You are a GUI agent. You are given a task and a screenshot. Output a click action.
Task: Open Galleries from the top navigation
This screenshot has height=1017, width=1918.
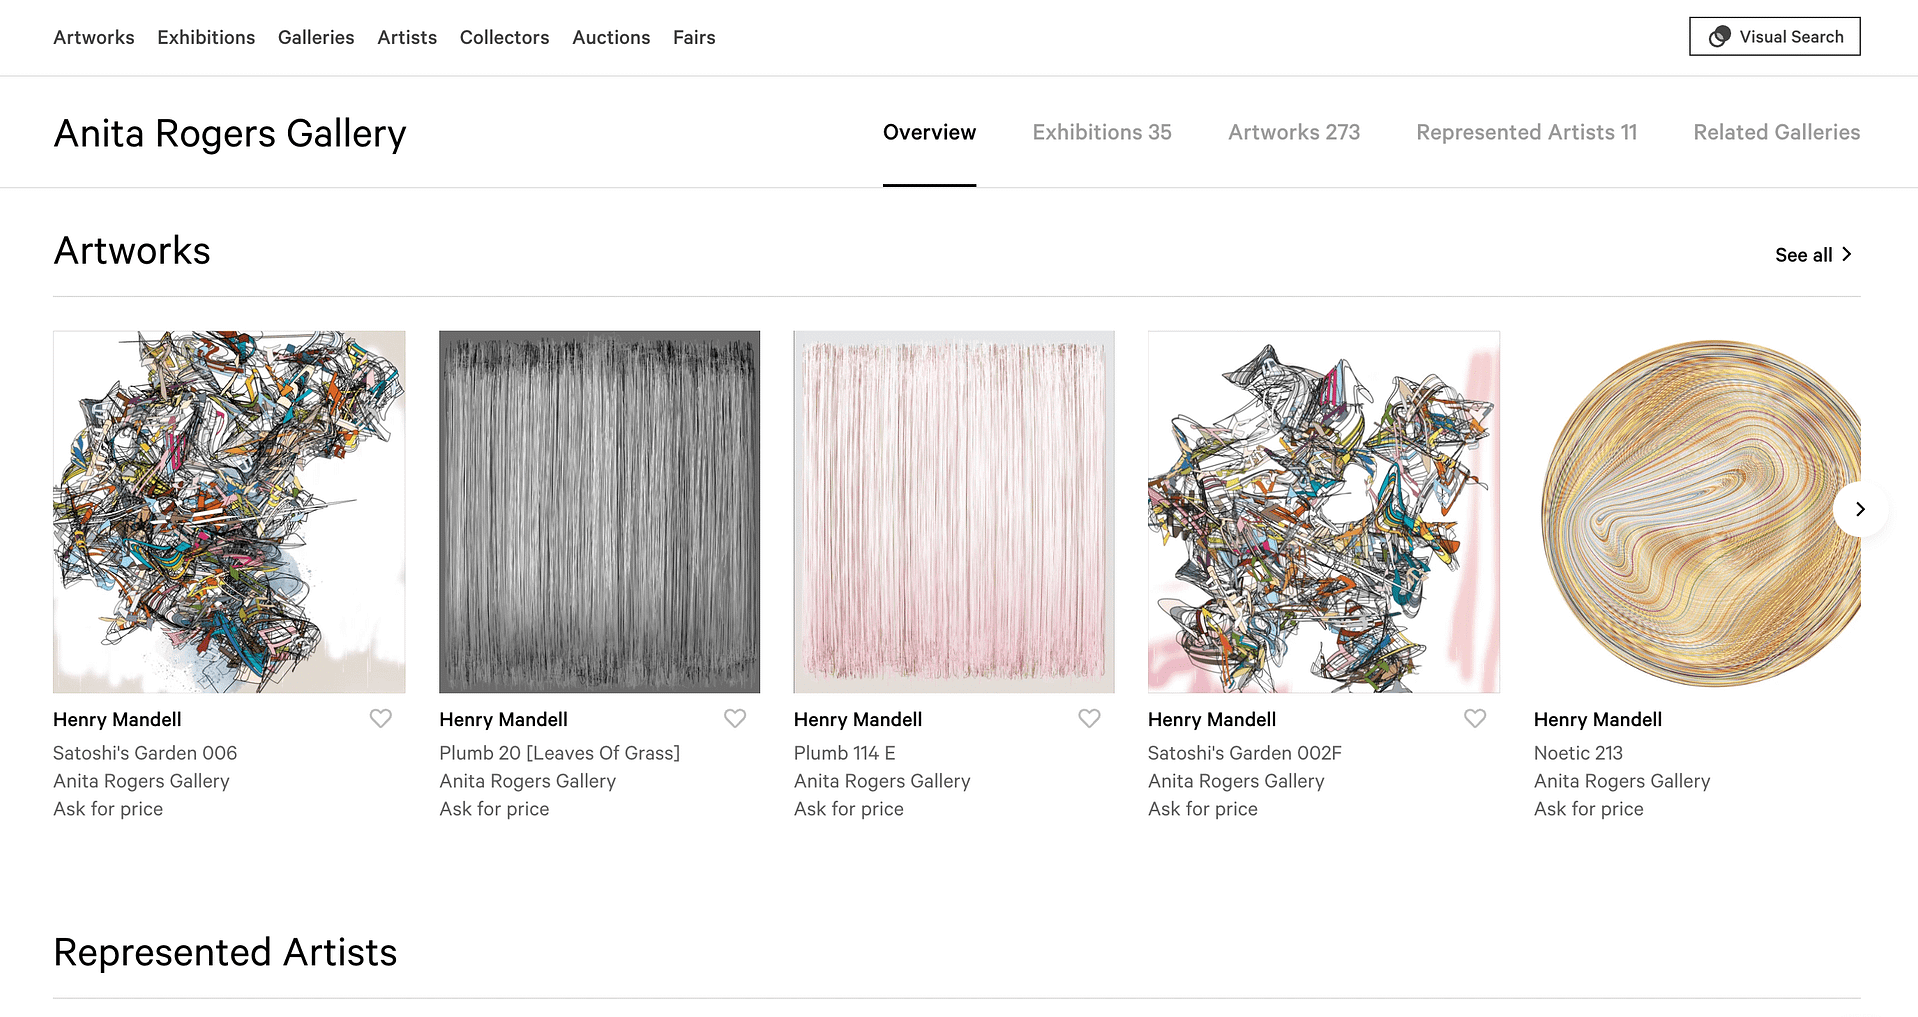coord(316,37)
